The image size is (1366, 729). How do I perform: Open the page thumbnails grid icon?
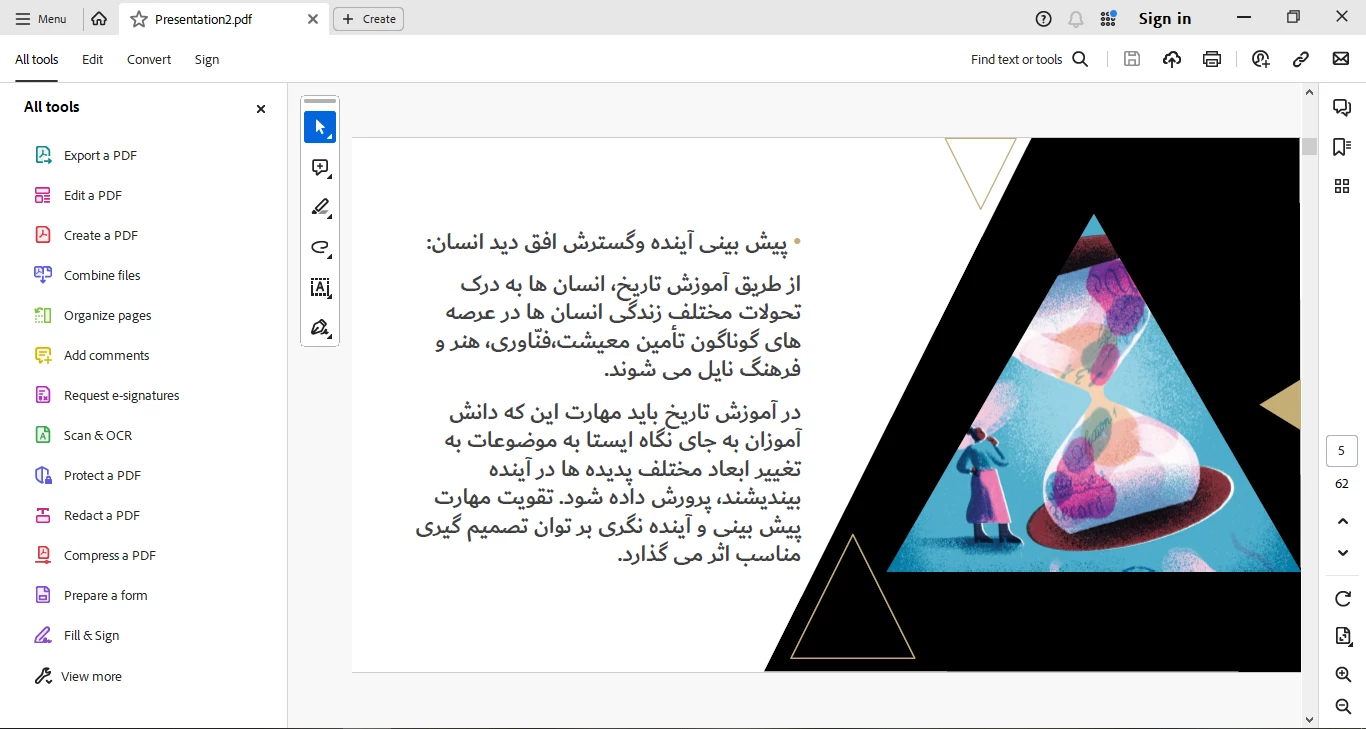pyautogui.click(x=1342, y=186)
